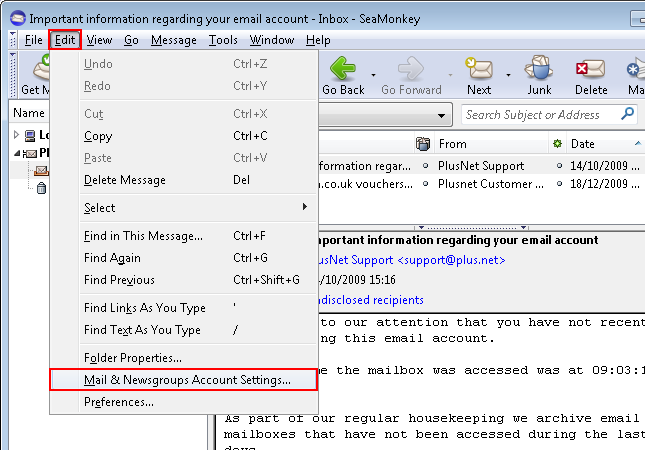Viewport: 645px width, 450px height.
Task: Click the junk status column icon before Date
Action: click(557, 144)
